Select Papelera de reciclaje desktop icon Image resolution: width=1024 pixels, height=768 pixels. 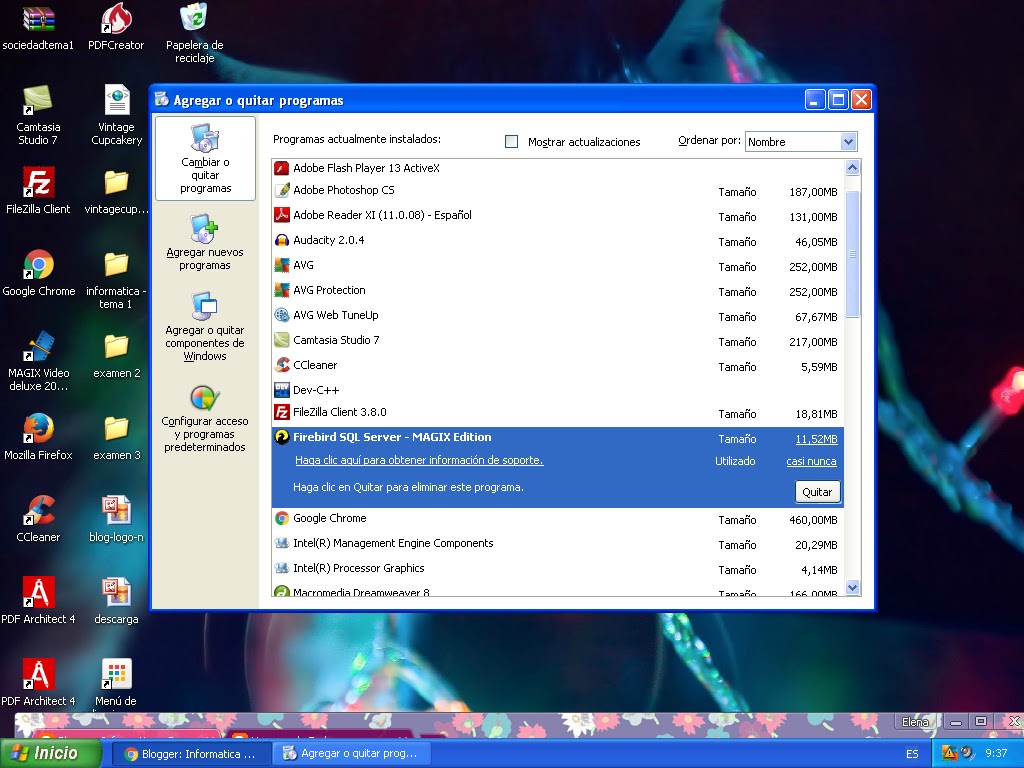tap(195, 33)
